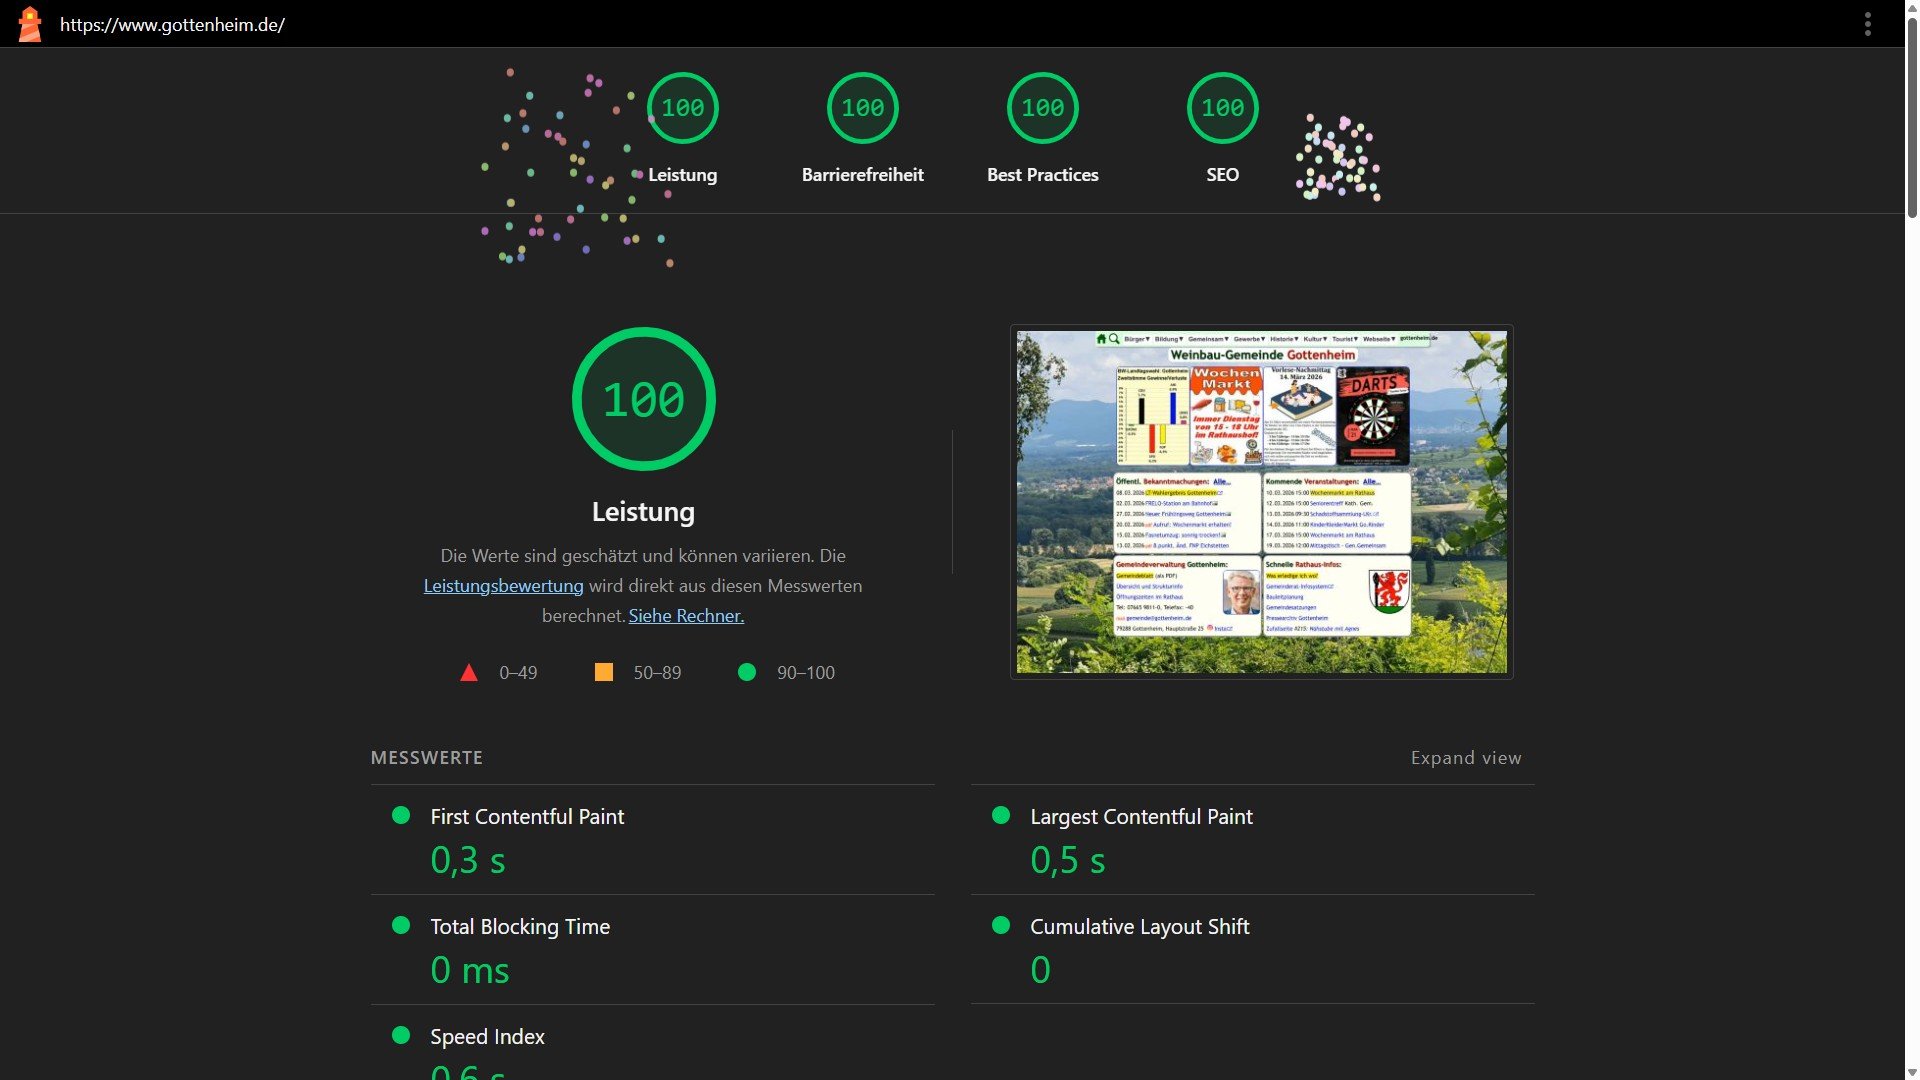Click the gottenheim.de page screenshot thumbnail
The width and height of the screenshot is (1920, 1080).
1261,502
